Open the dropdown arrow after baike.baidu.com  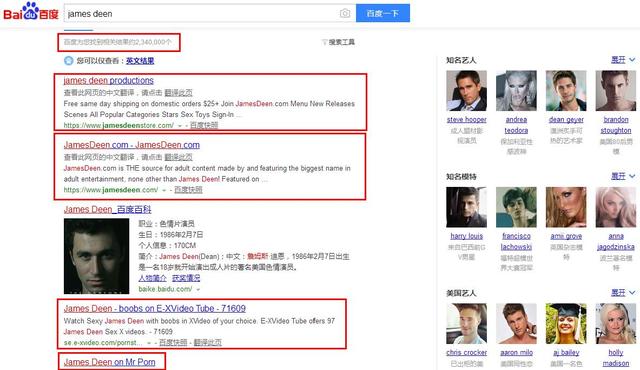coord(198,289)
